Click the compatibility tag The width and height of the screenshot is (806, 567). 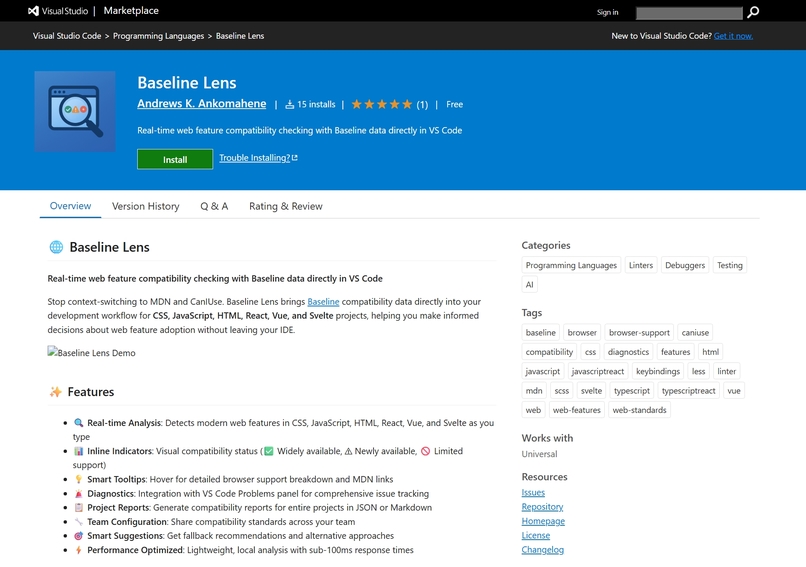pos(549,352)
